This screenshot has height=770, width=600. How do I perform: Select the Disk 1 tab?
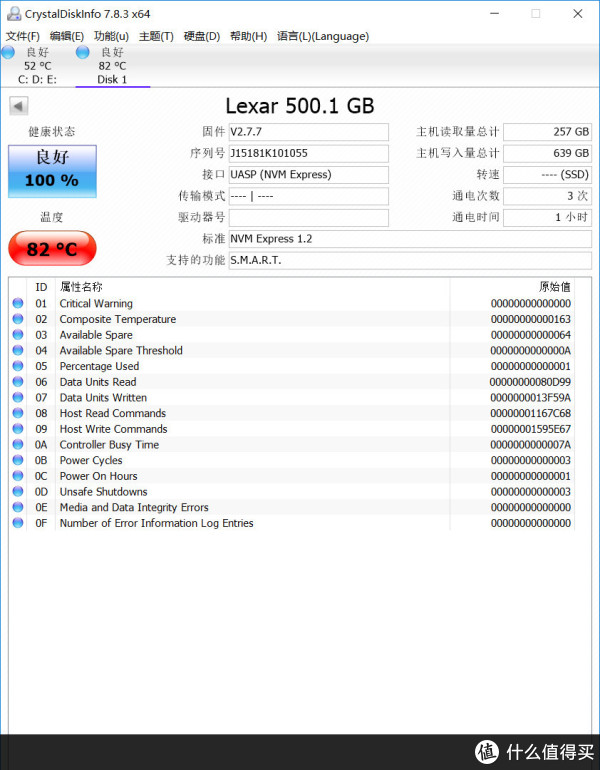[x=112, y=66]
